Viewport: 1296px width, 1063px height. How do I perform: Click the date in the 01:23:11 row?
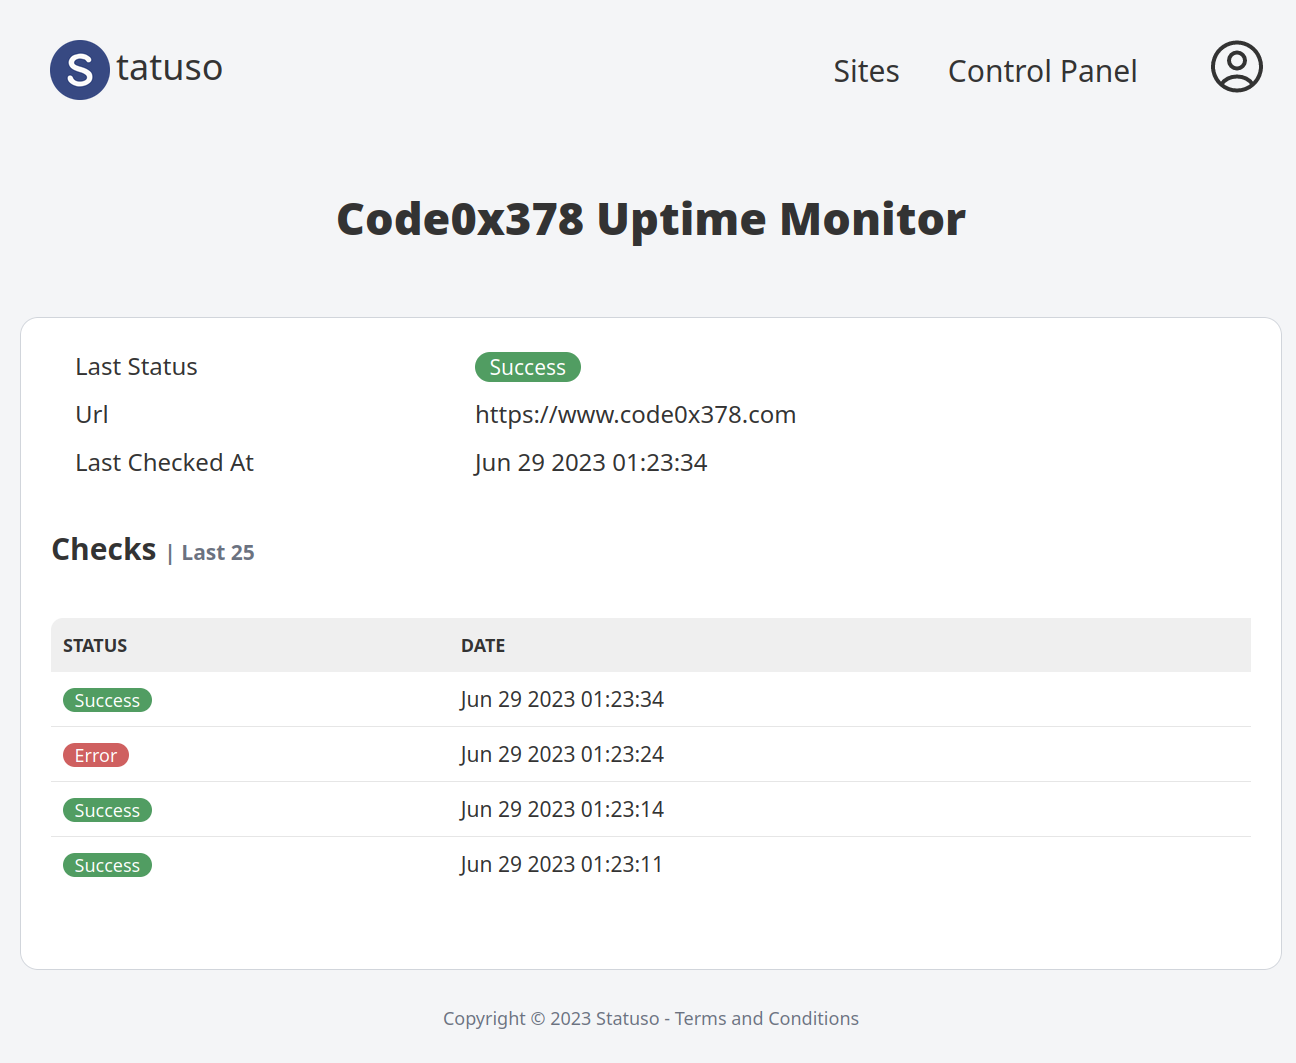561,865
